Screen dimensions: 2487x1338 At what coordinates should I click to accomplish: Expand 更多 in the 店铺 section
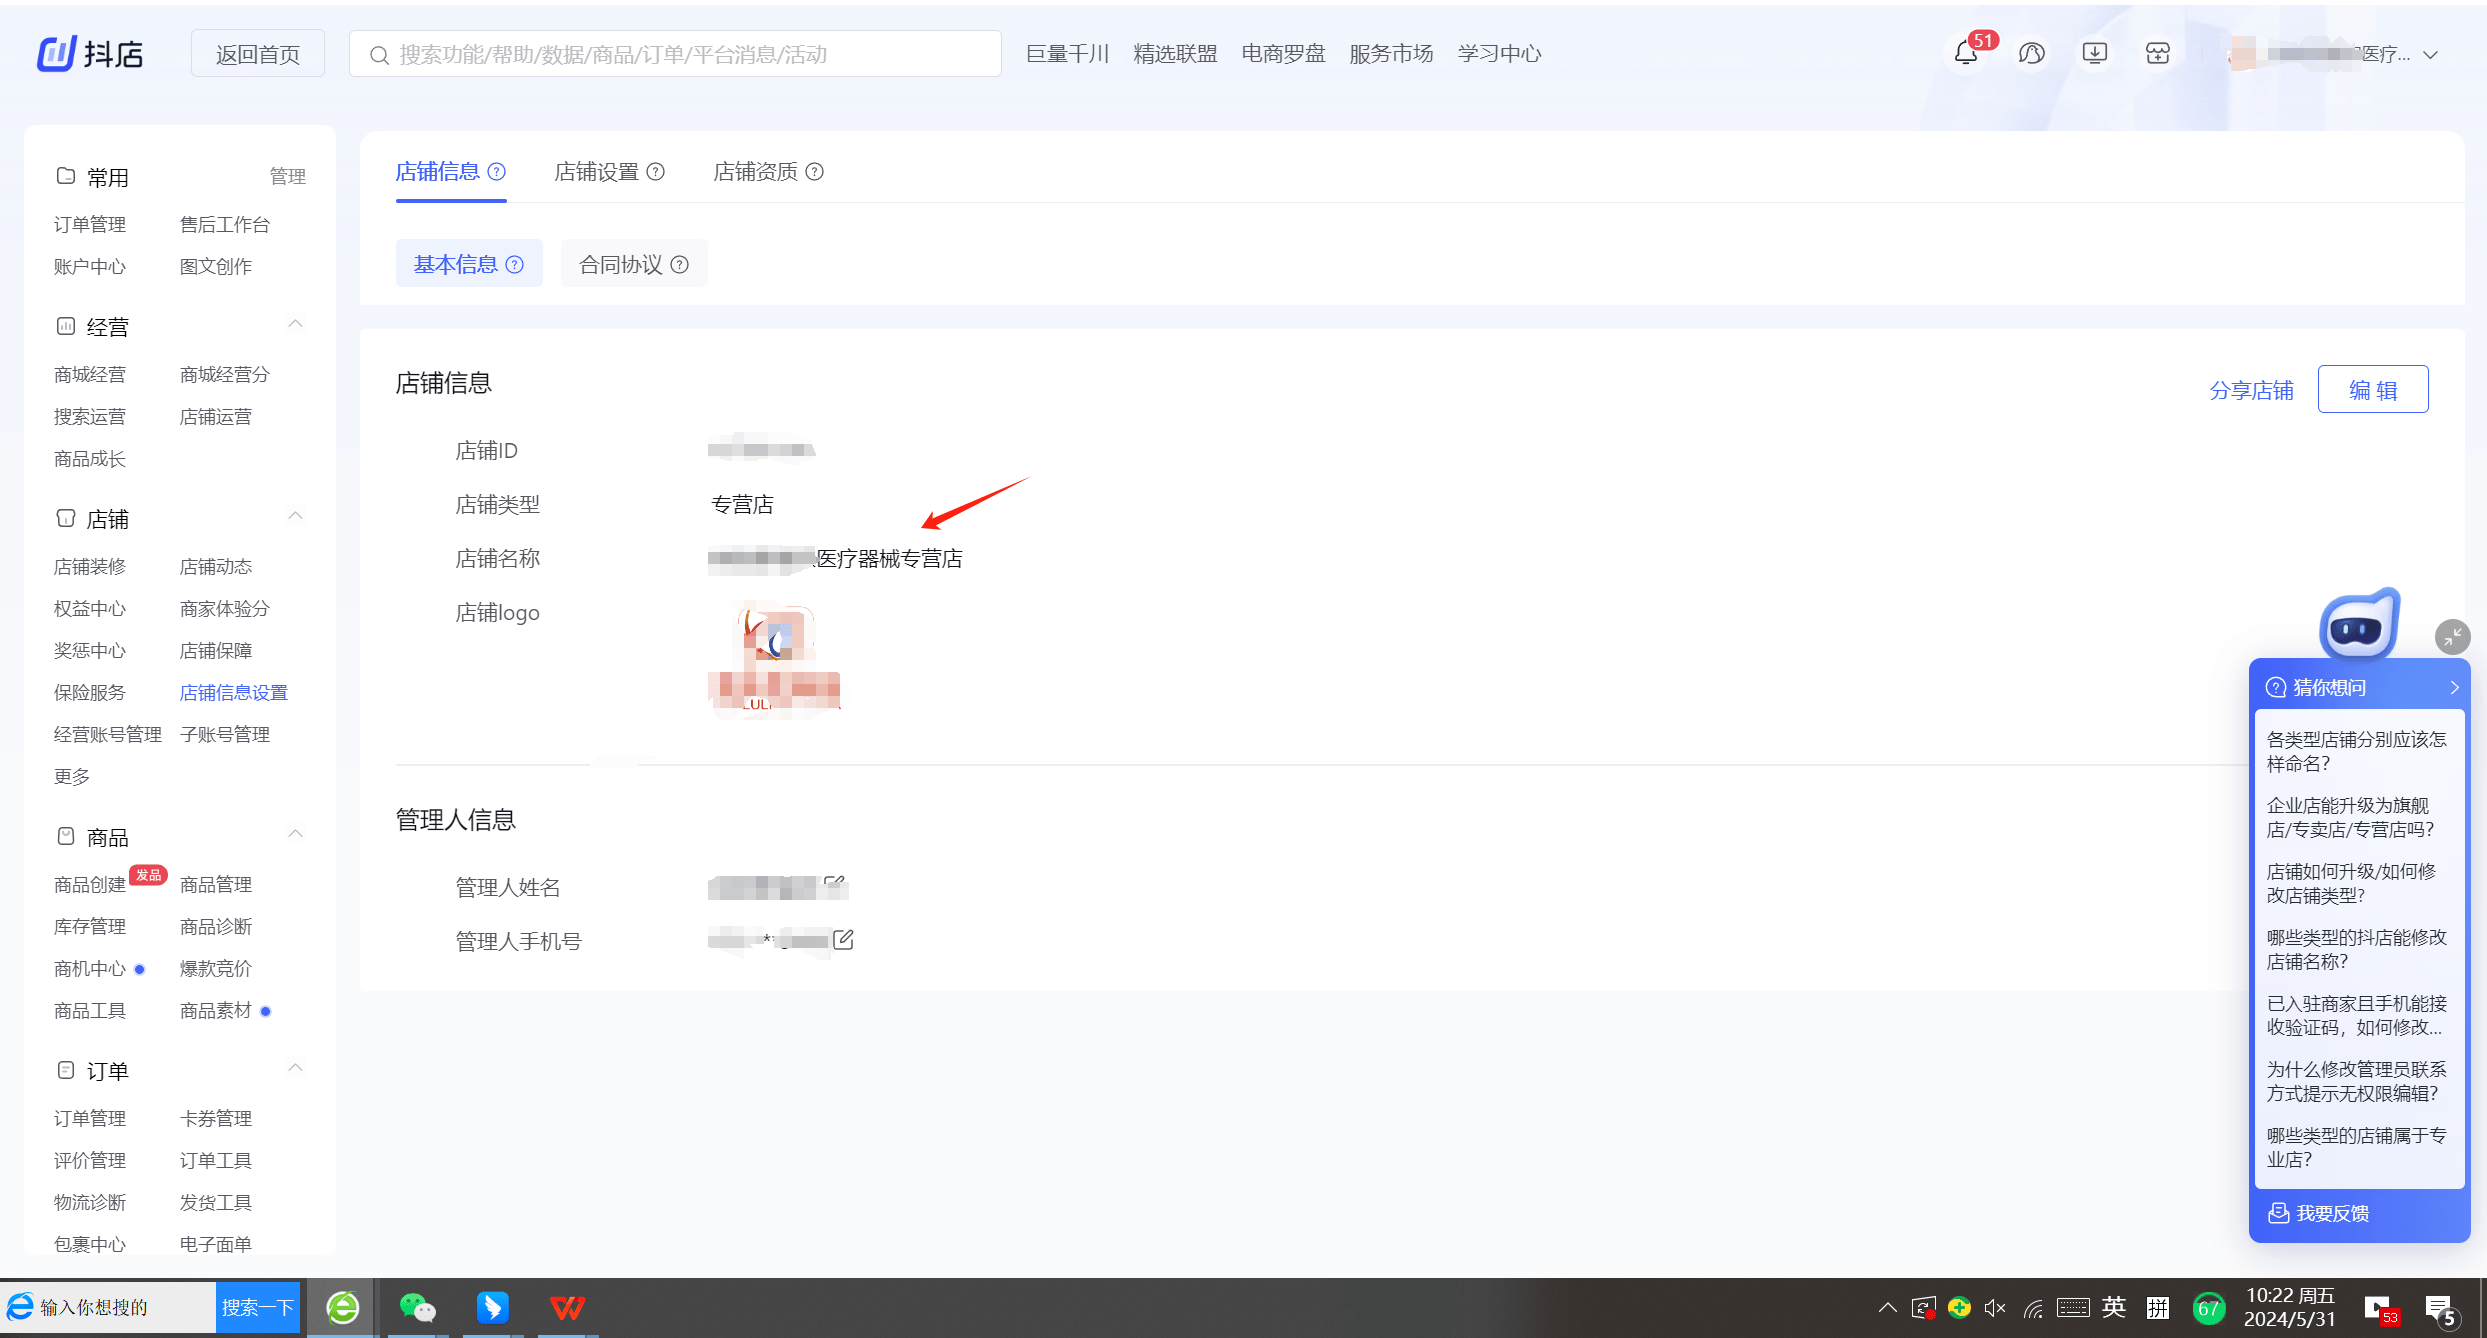(72, 777)
